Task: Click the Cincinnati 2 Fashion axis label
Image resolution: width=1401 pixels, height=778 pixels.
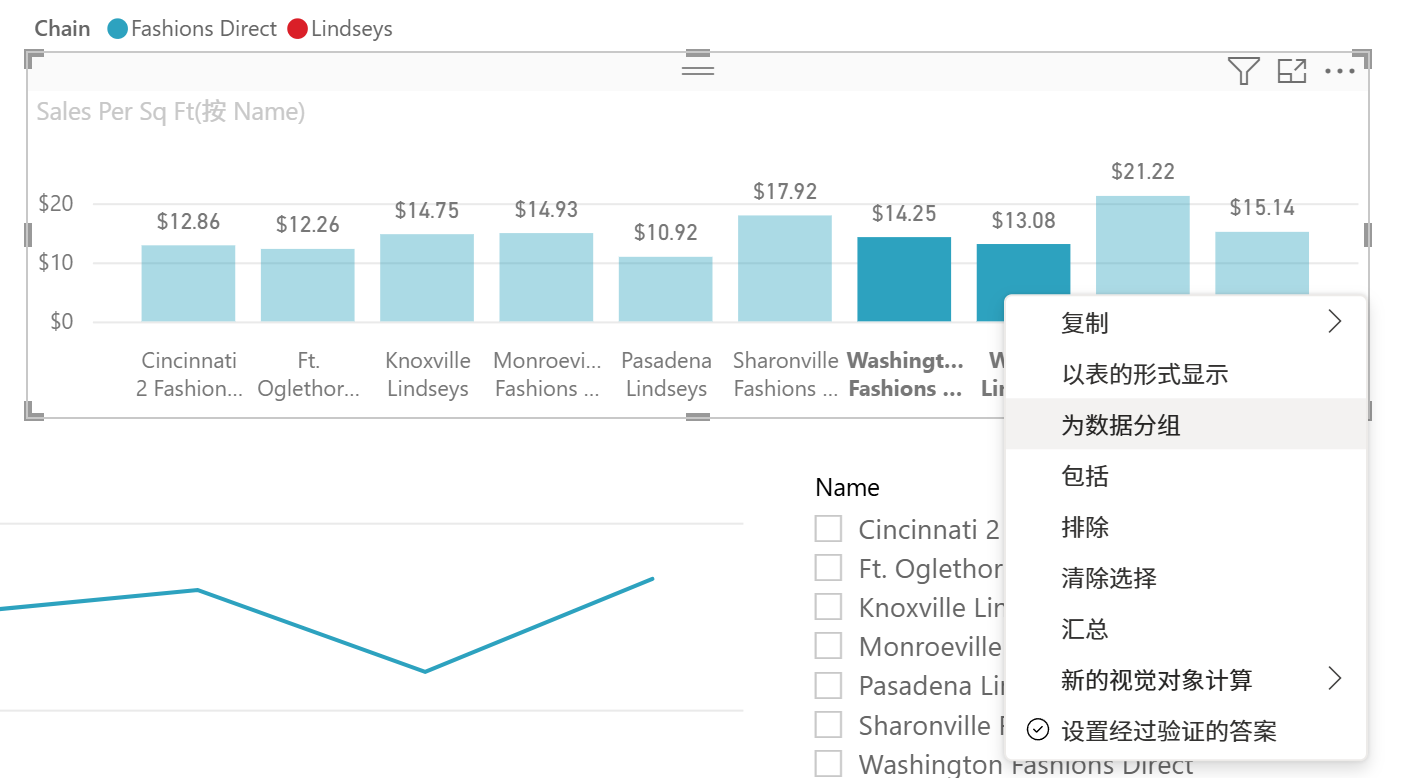Action: pos(189,374)
